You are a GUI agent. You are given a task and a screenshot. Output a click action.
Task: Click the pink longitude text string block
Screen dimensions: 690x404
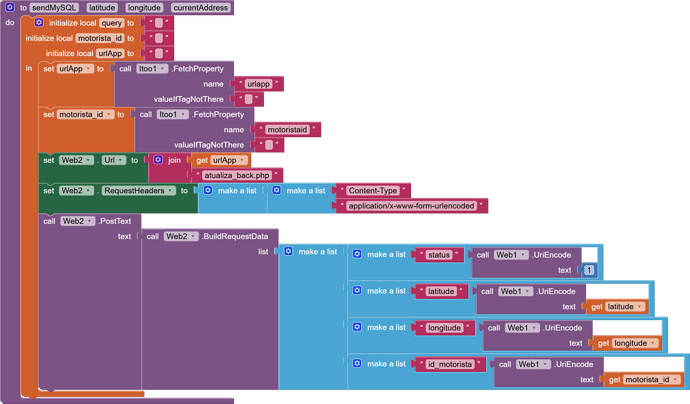click(x=444, y=328)
